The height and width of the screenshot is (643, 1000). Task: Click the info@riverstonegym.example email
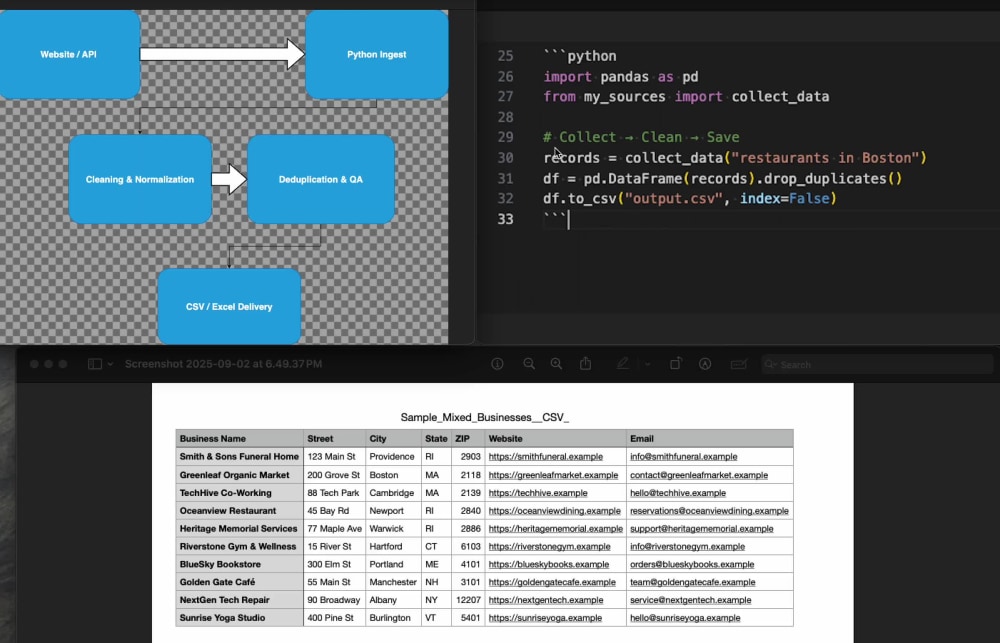(x=687, y=547)
